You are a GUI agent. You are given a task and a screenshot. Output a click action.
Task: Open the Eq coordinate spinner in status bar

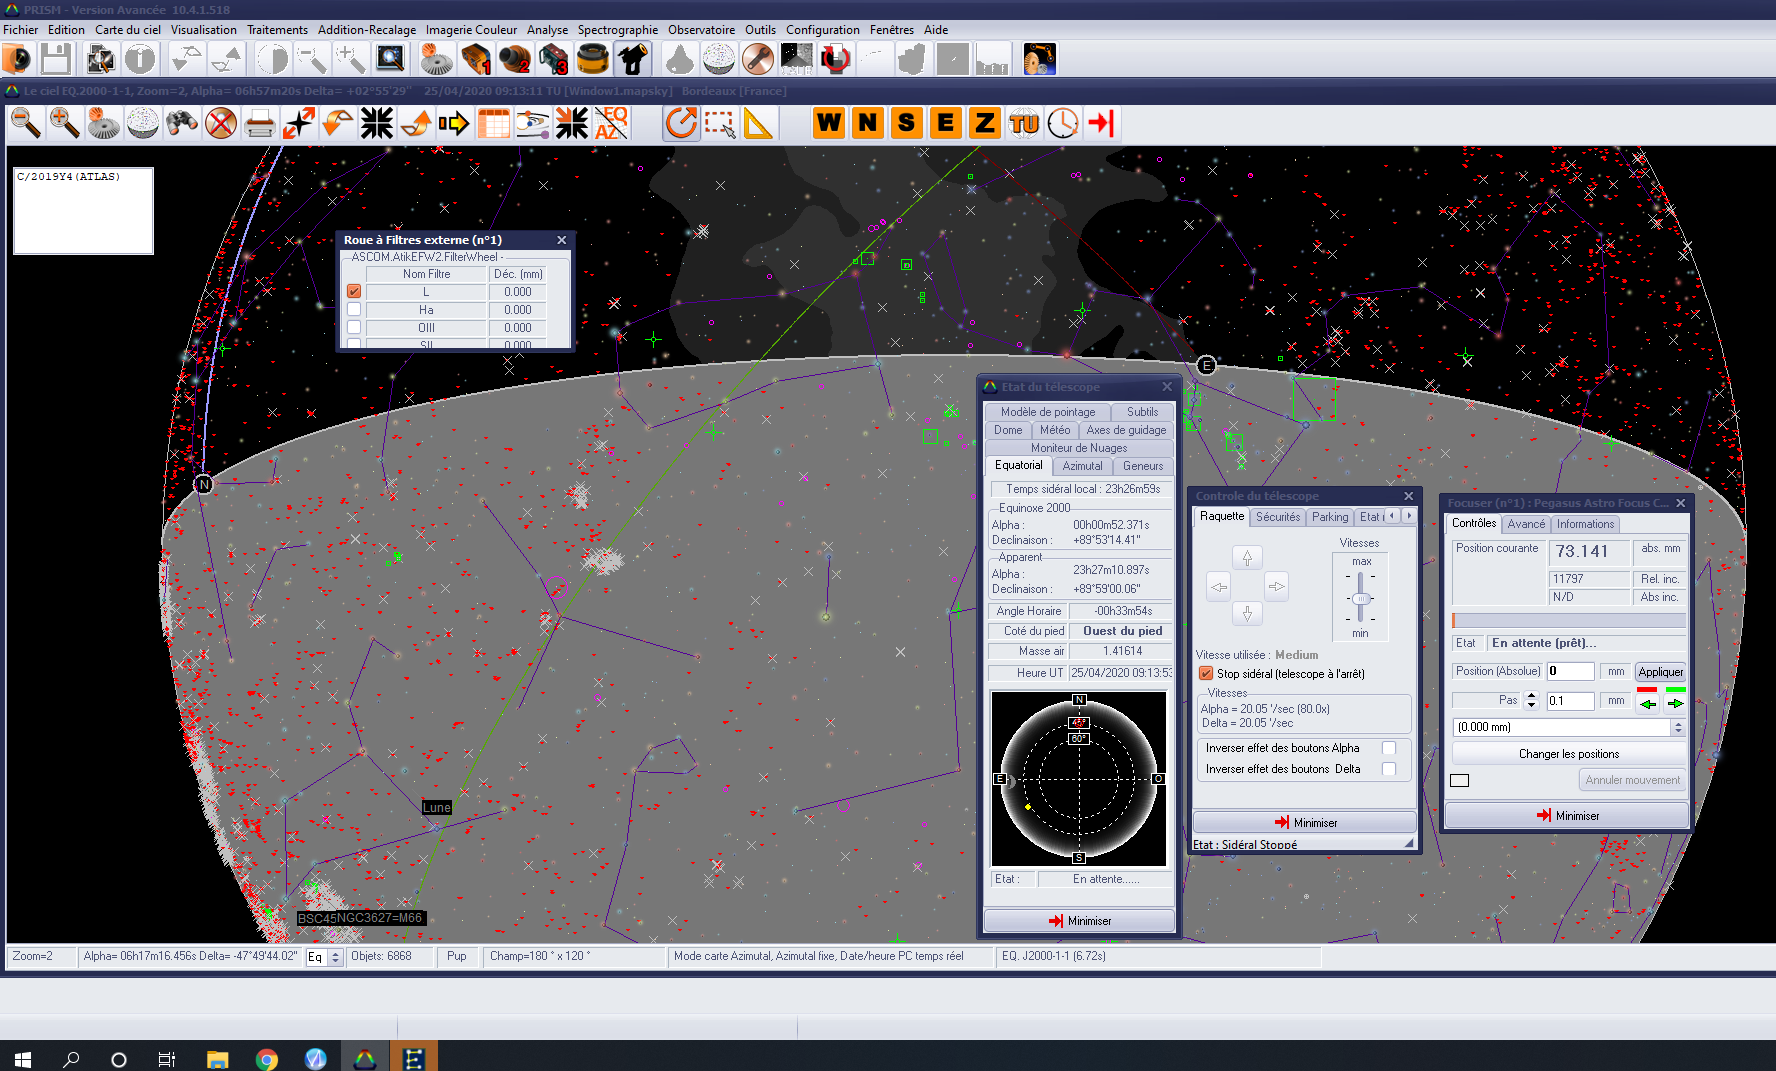click(336, 957)
